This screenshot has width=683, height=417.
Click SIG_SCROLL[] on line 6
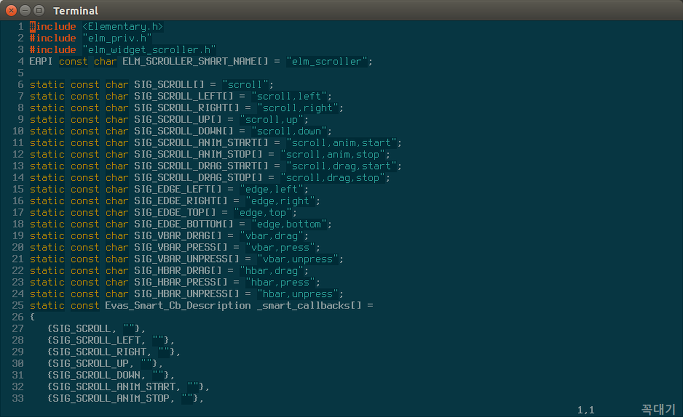tap(169, 85)
